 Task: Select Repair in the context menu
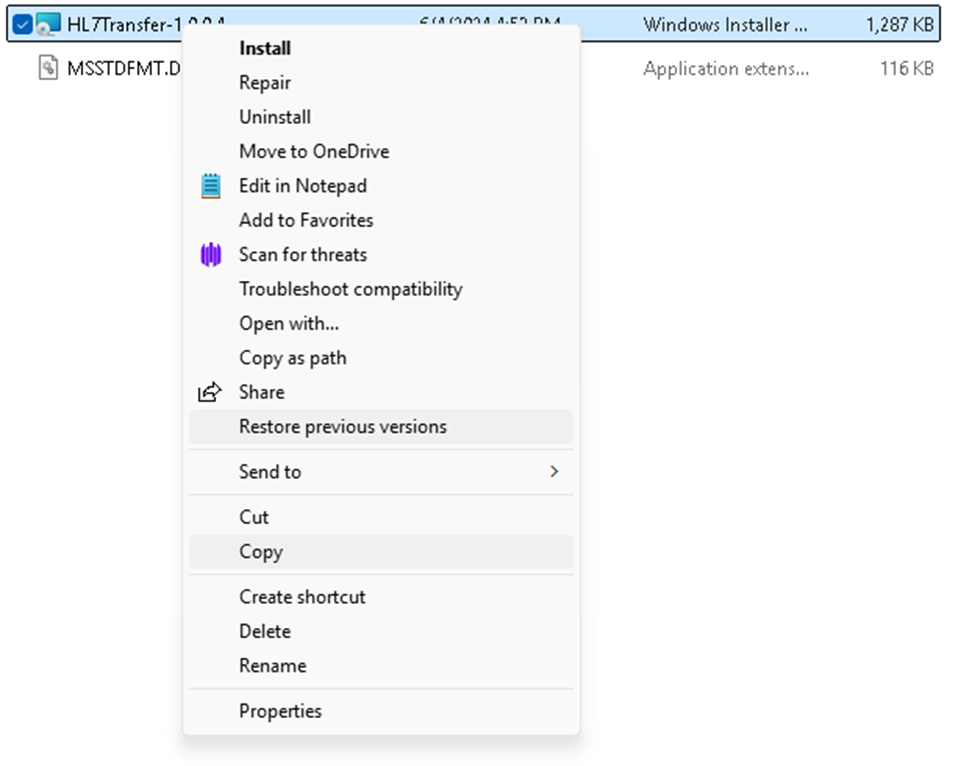pos(265,83)
